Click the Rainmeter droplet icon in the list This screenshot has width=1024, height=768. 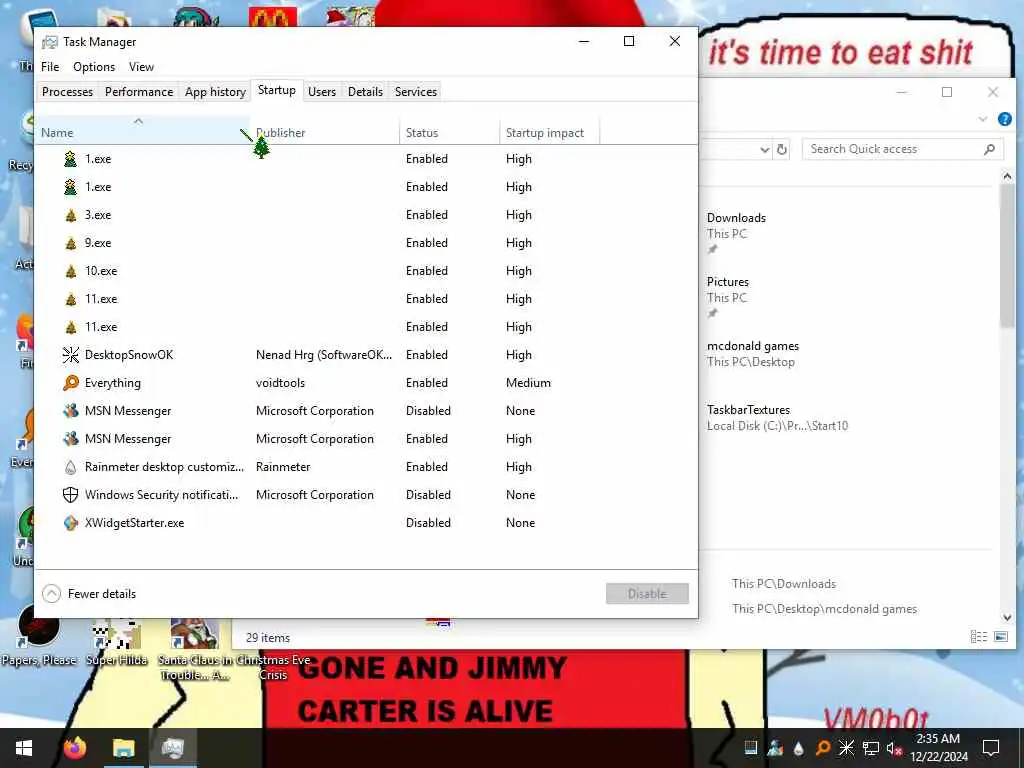click(71, 467)
